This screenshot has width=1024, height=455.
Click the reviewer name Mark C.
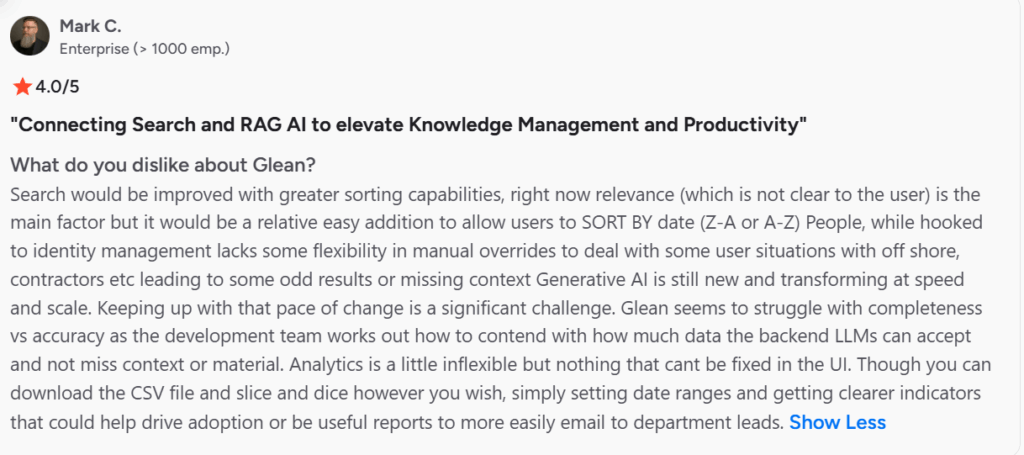93,25
